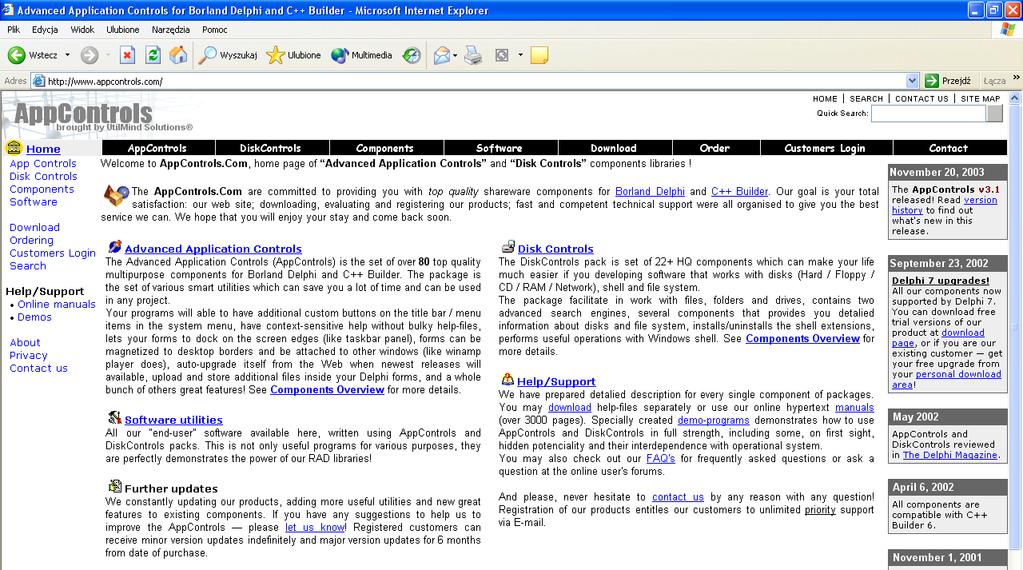
Task: Click the Quick Search input field
Action: click(x=928, y=113)
